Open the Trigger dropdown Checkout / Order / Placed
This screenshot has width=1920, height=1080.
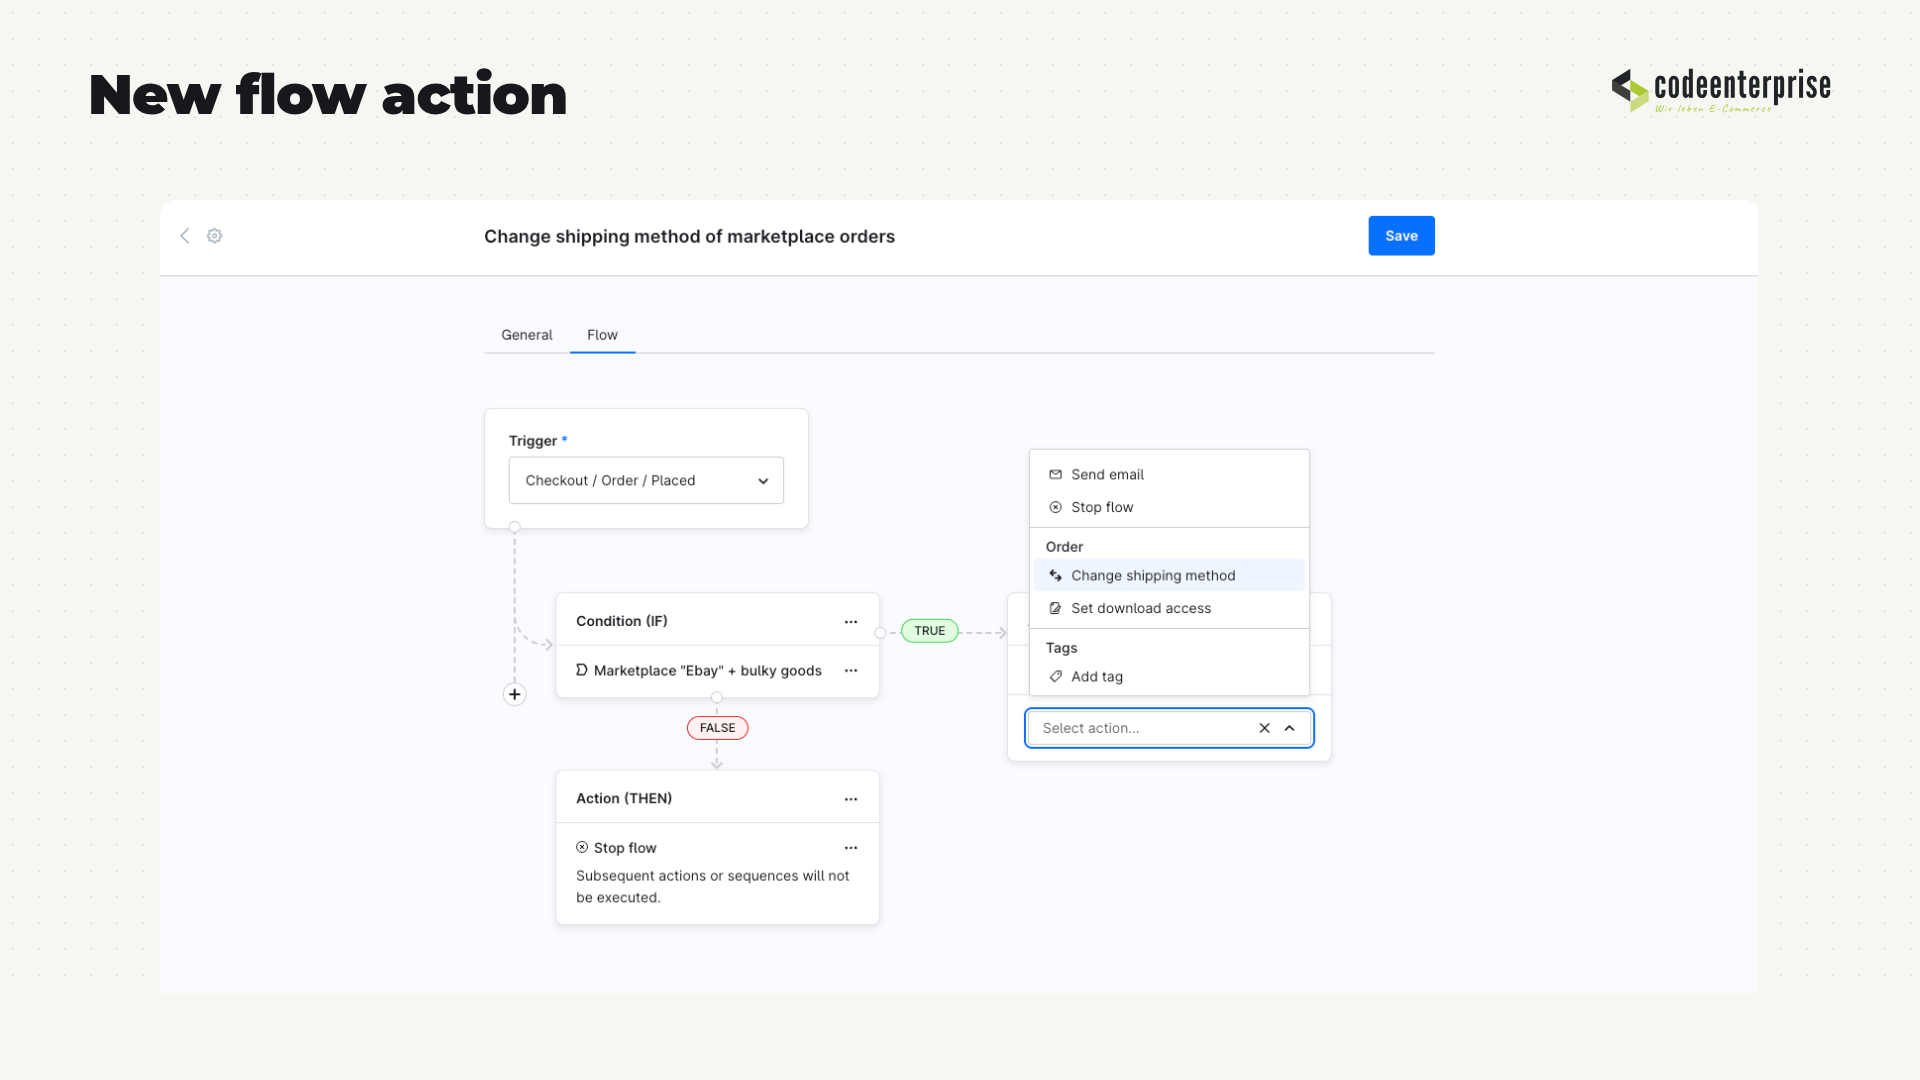point(646,481)
